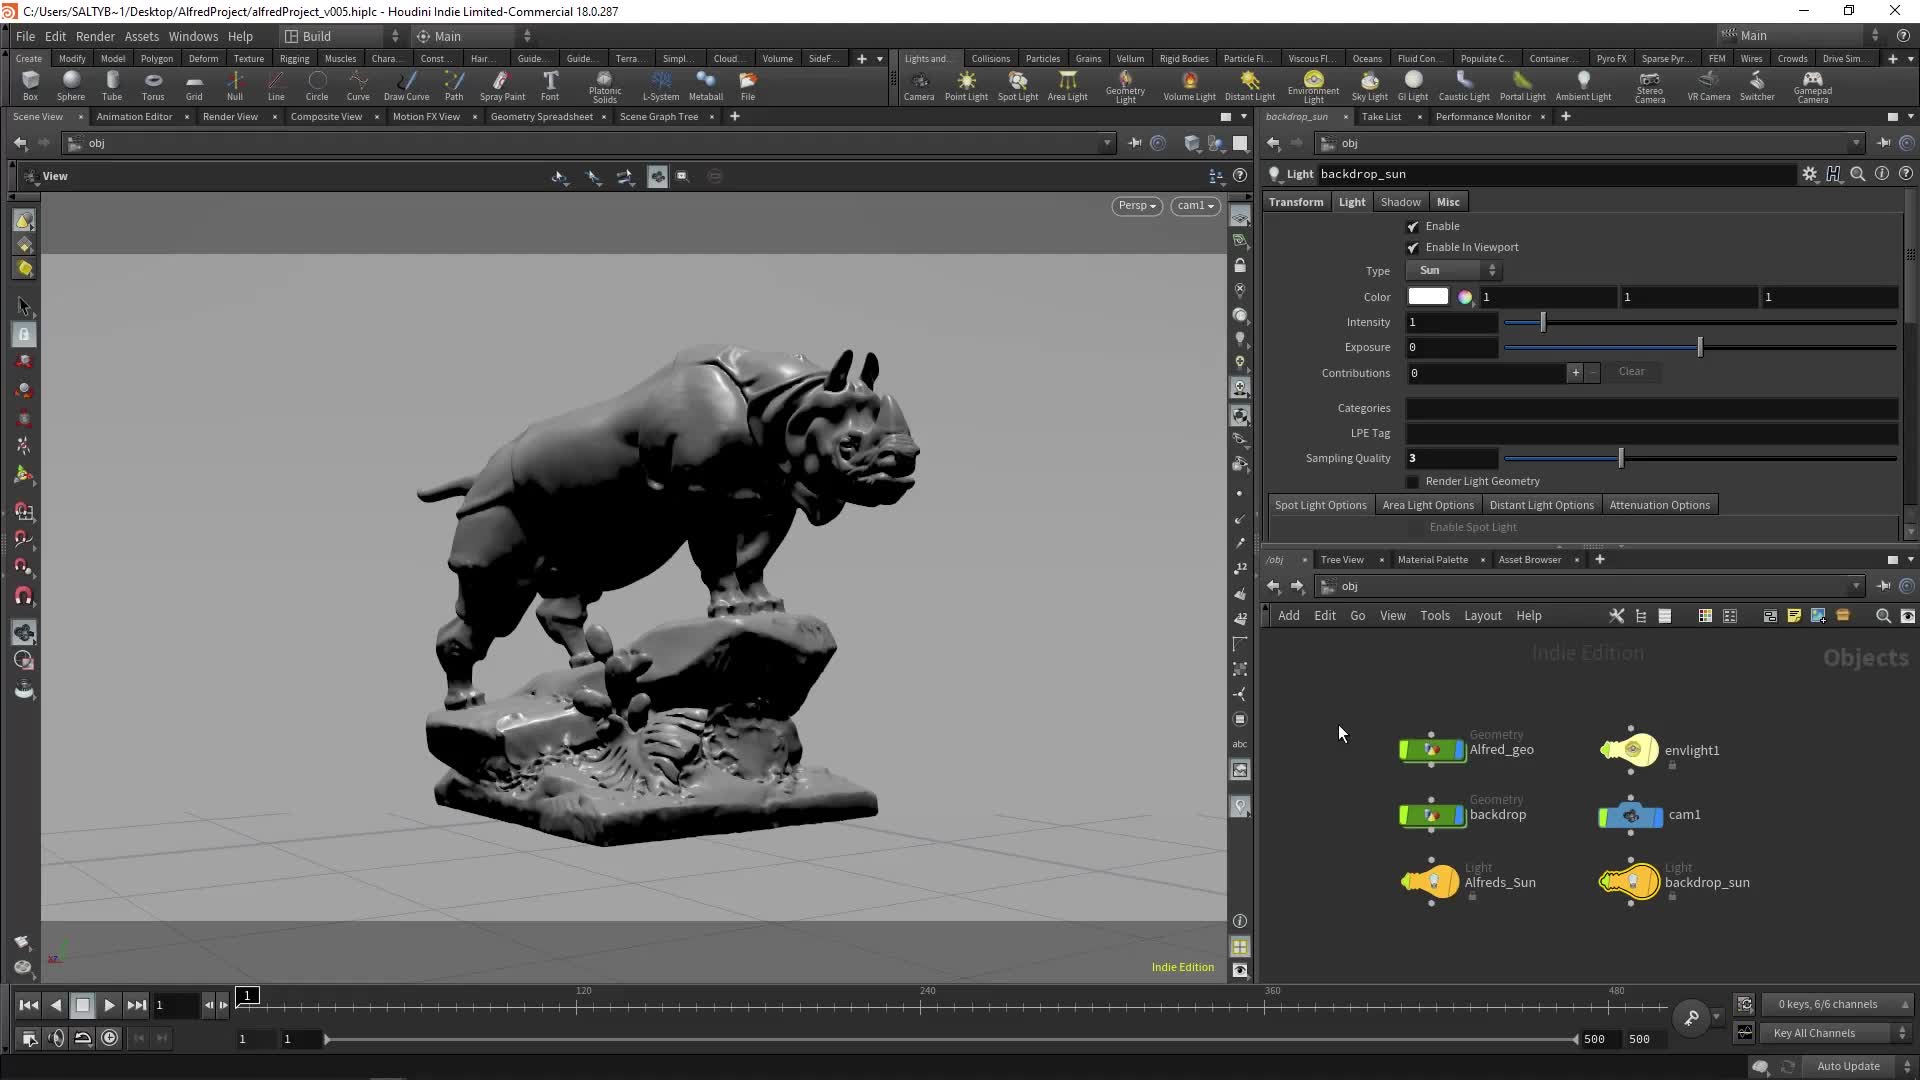Expand the network editor obj path dropdown

pos(1856,587)
